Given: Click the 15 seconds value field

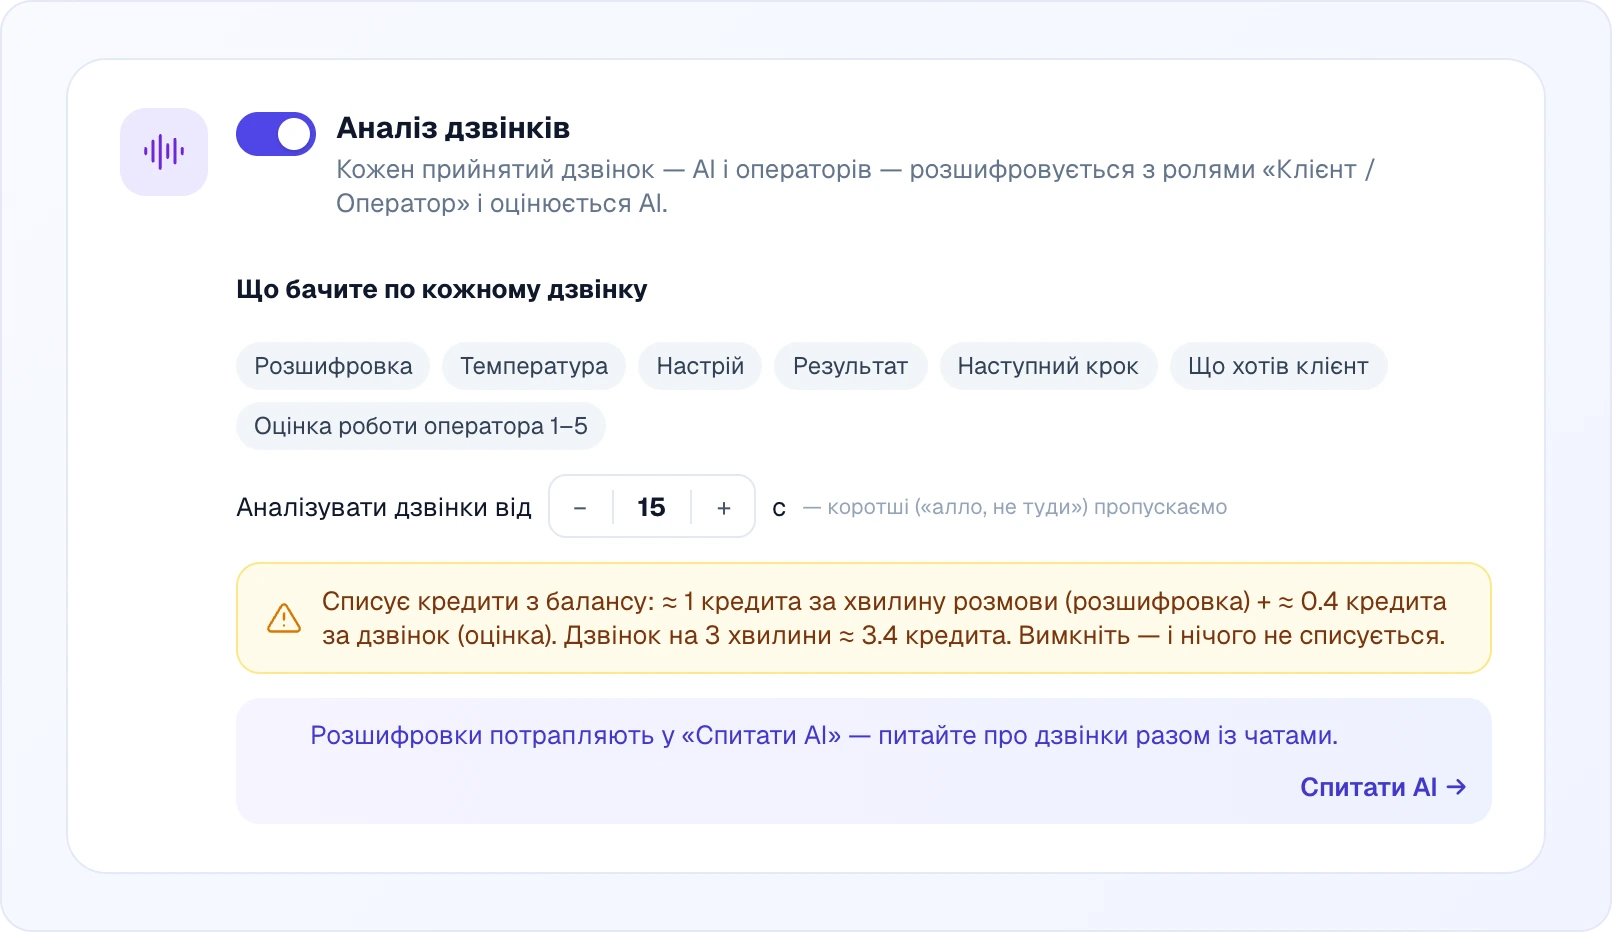Looking at the screenshot, I should pyautogui.click(x=651, y=507).
